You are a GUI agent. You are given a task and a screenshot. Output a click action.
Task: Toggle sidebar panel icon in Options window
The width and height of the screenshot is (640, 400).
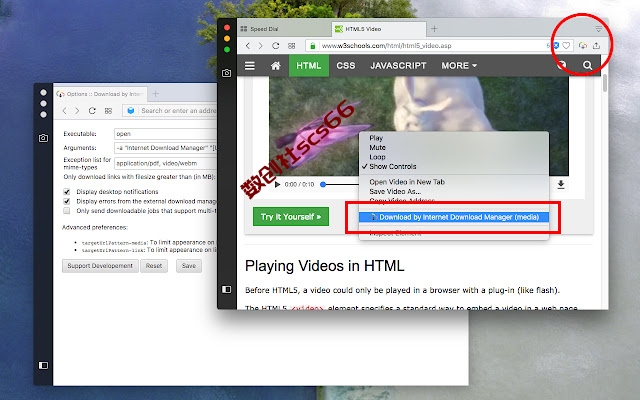43,365
